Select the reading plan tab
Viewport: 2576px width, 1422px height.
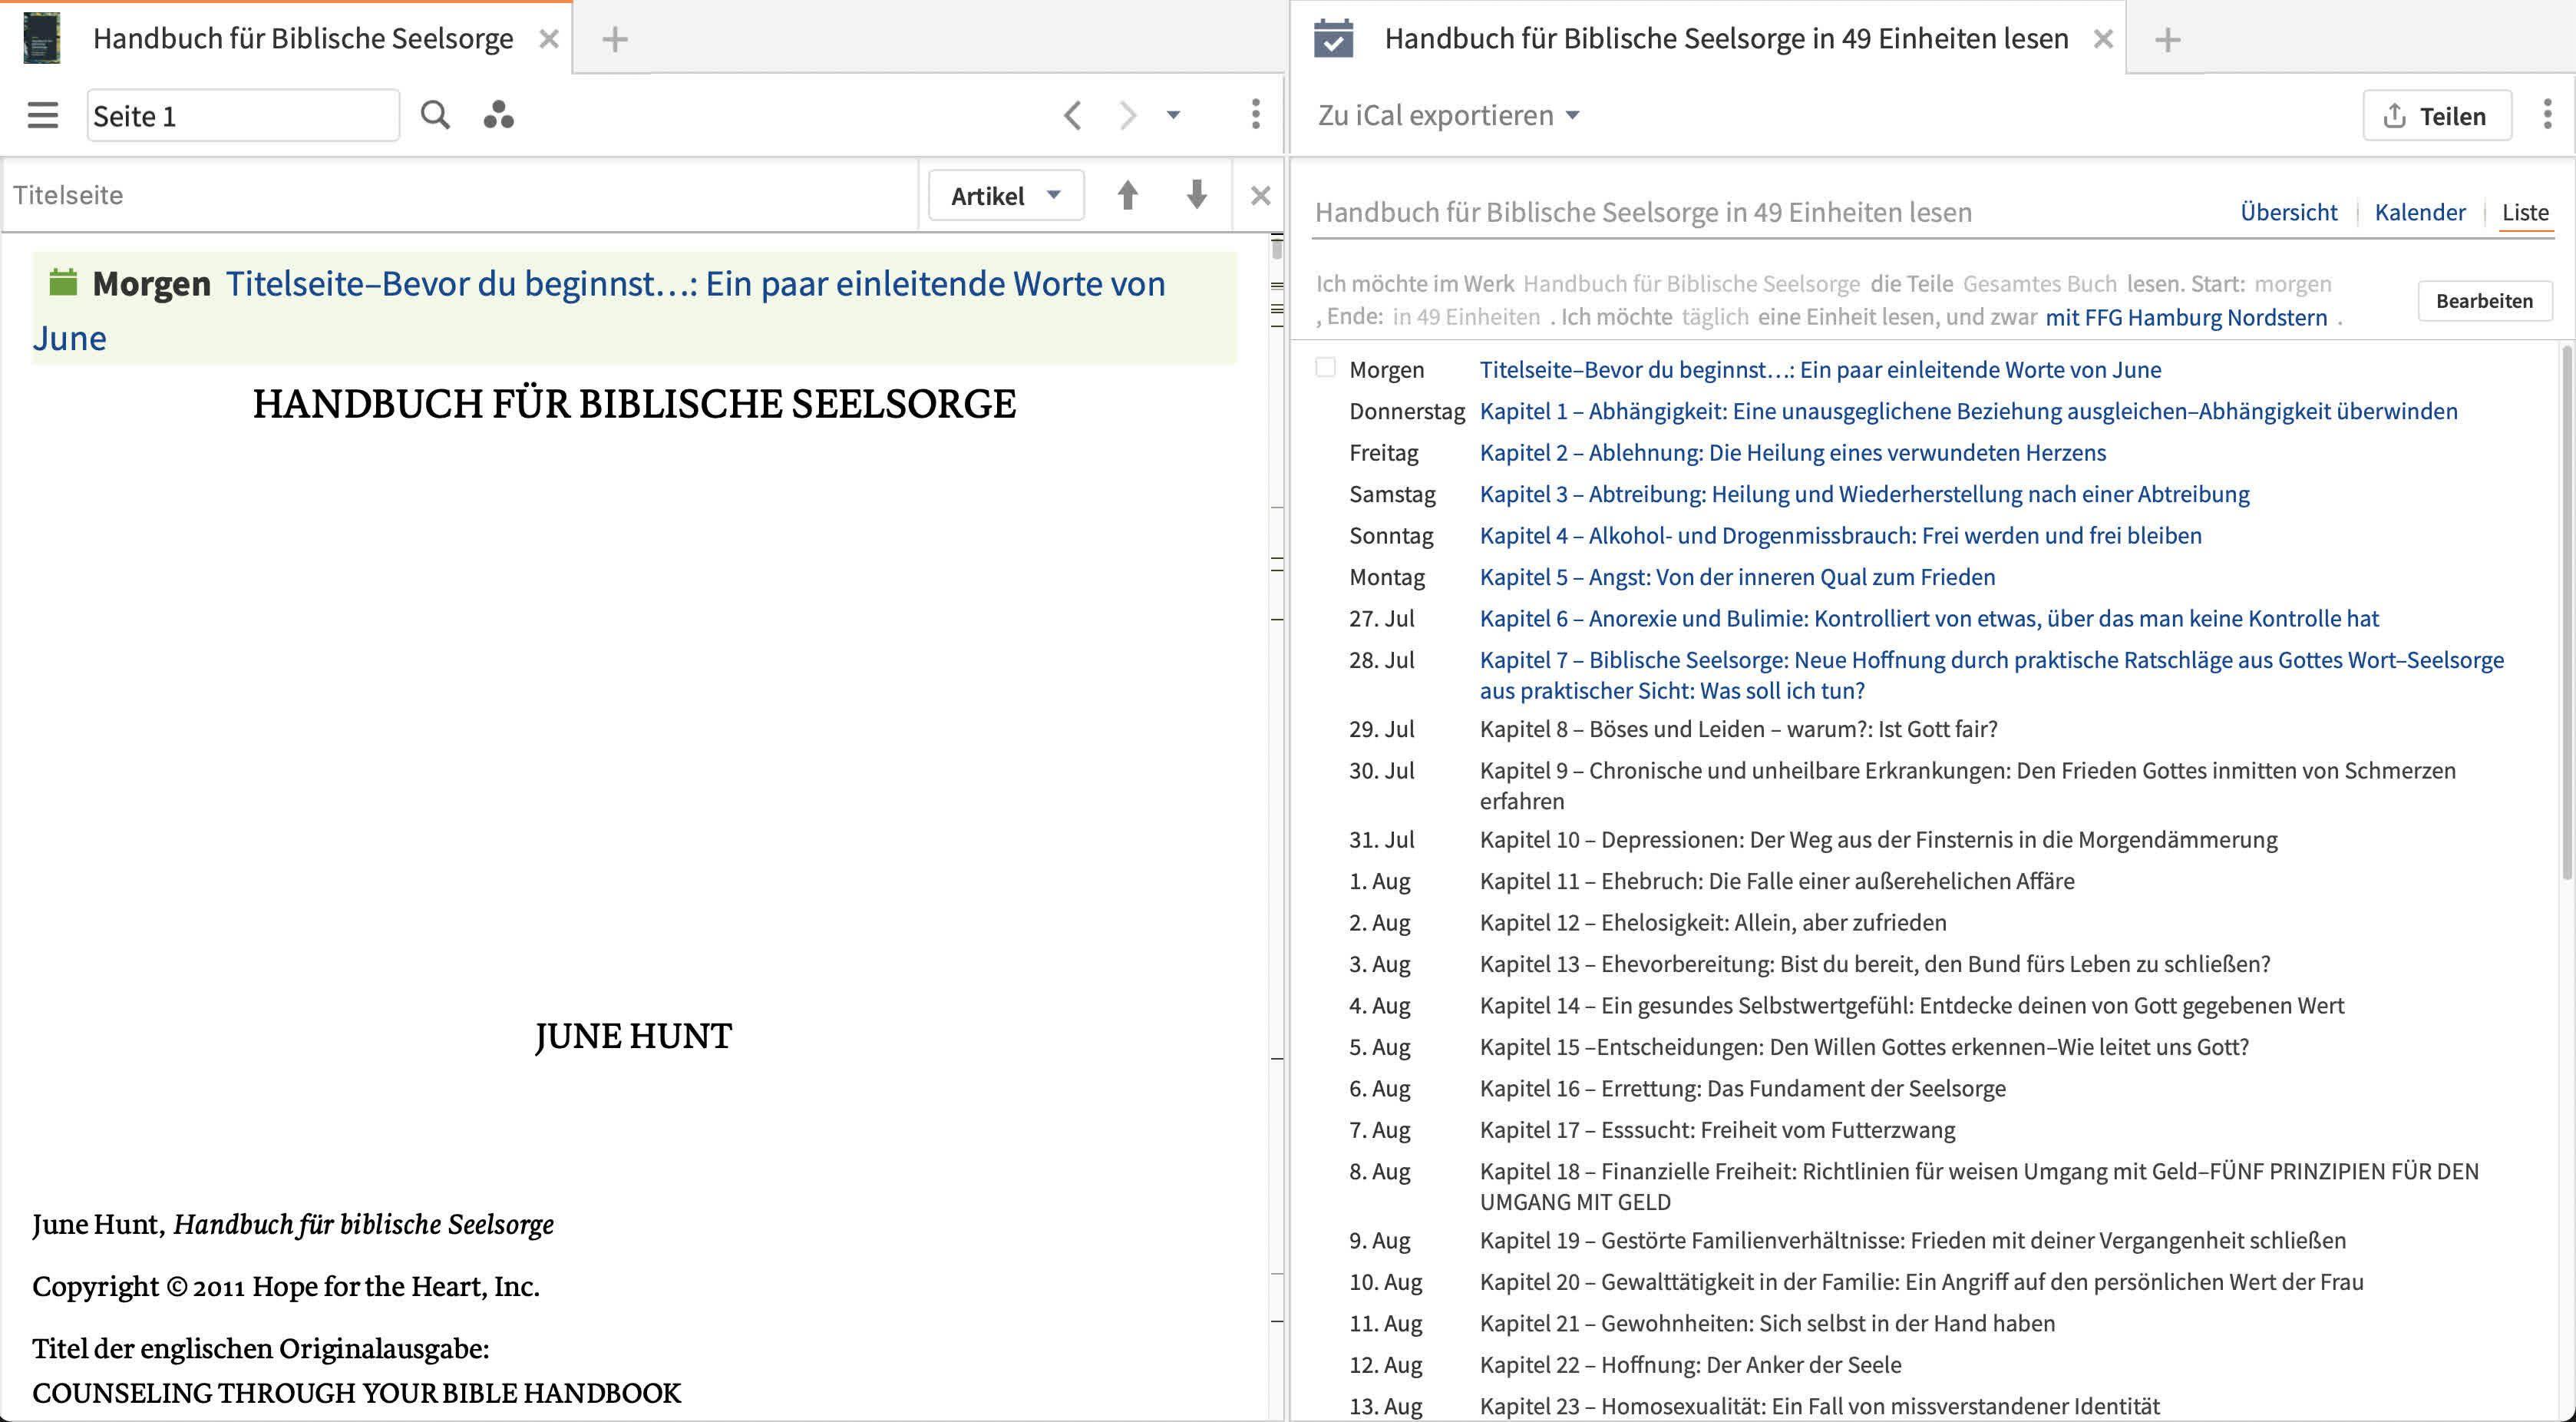click(x=1726, y=38)
